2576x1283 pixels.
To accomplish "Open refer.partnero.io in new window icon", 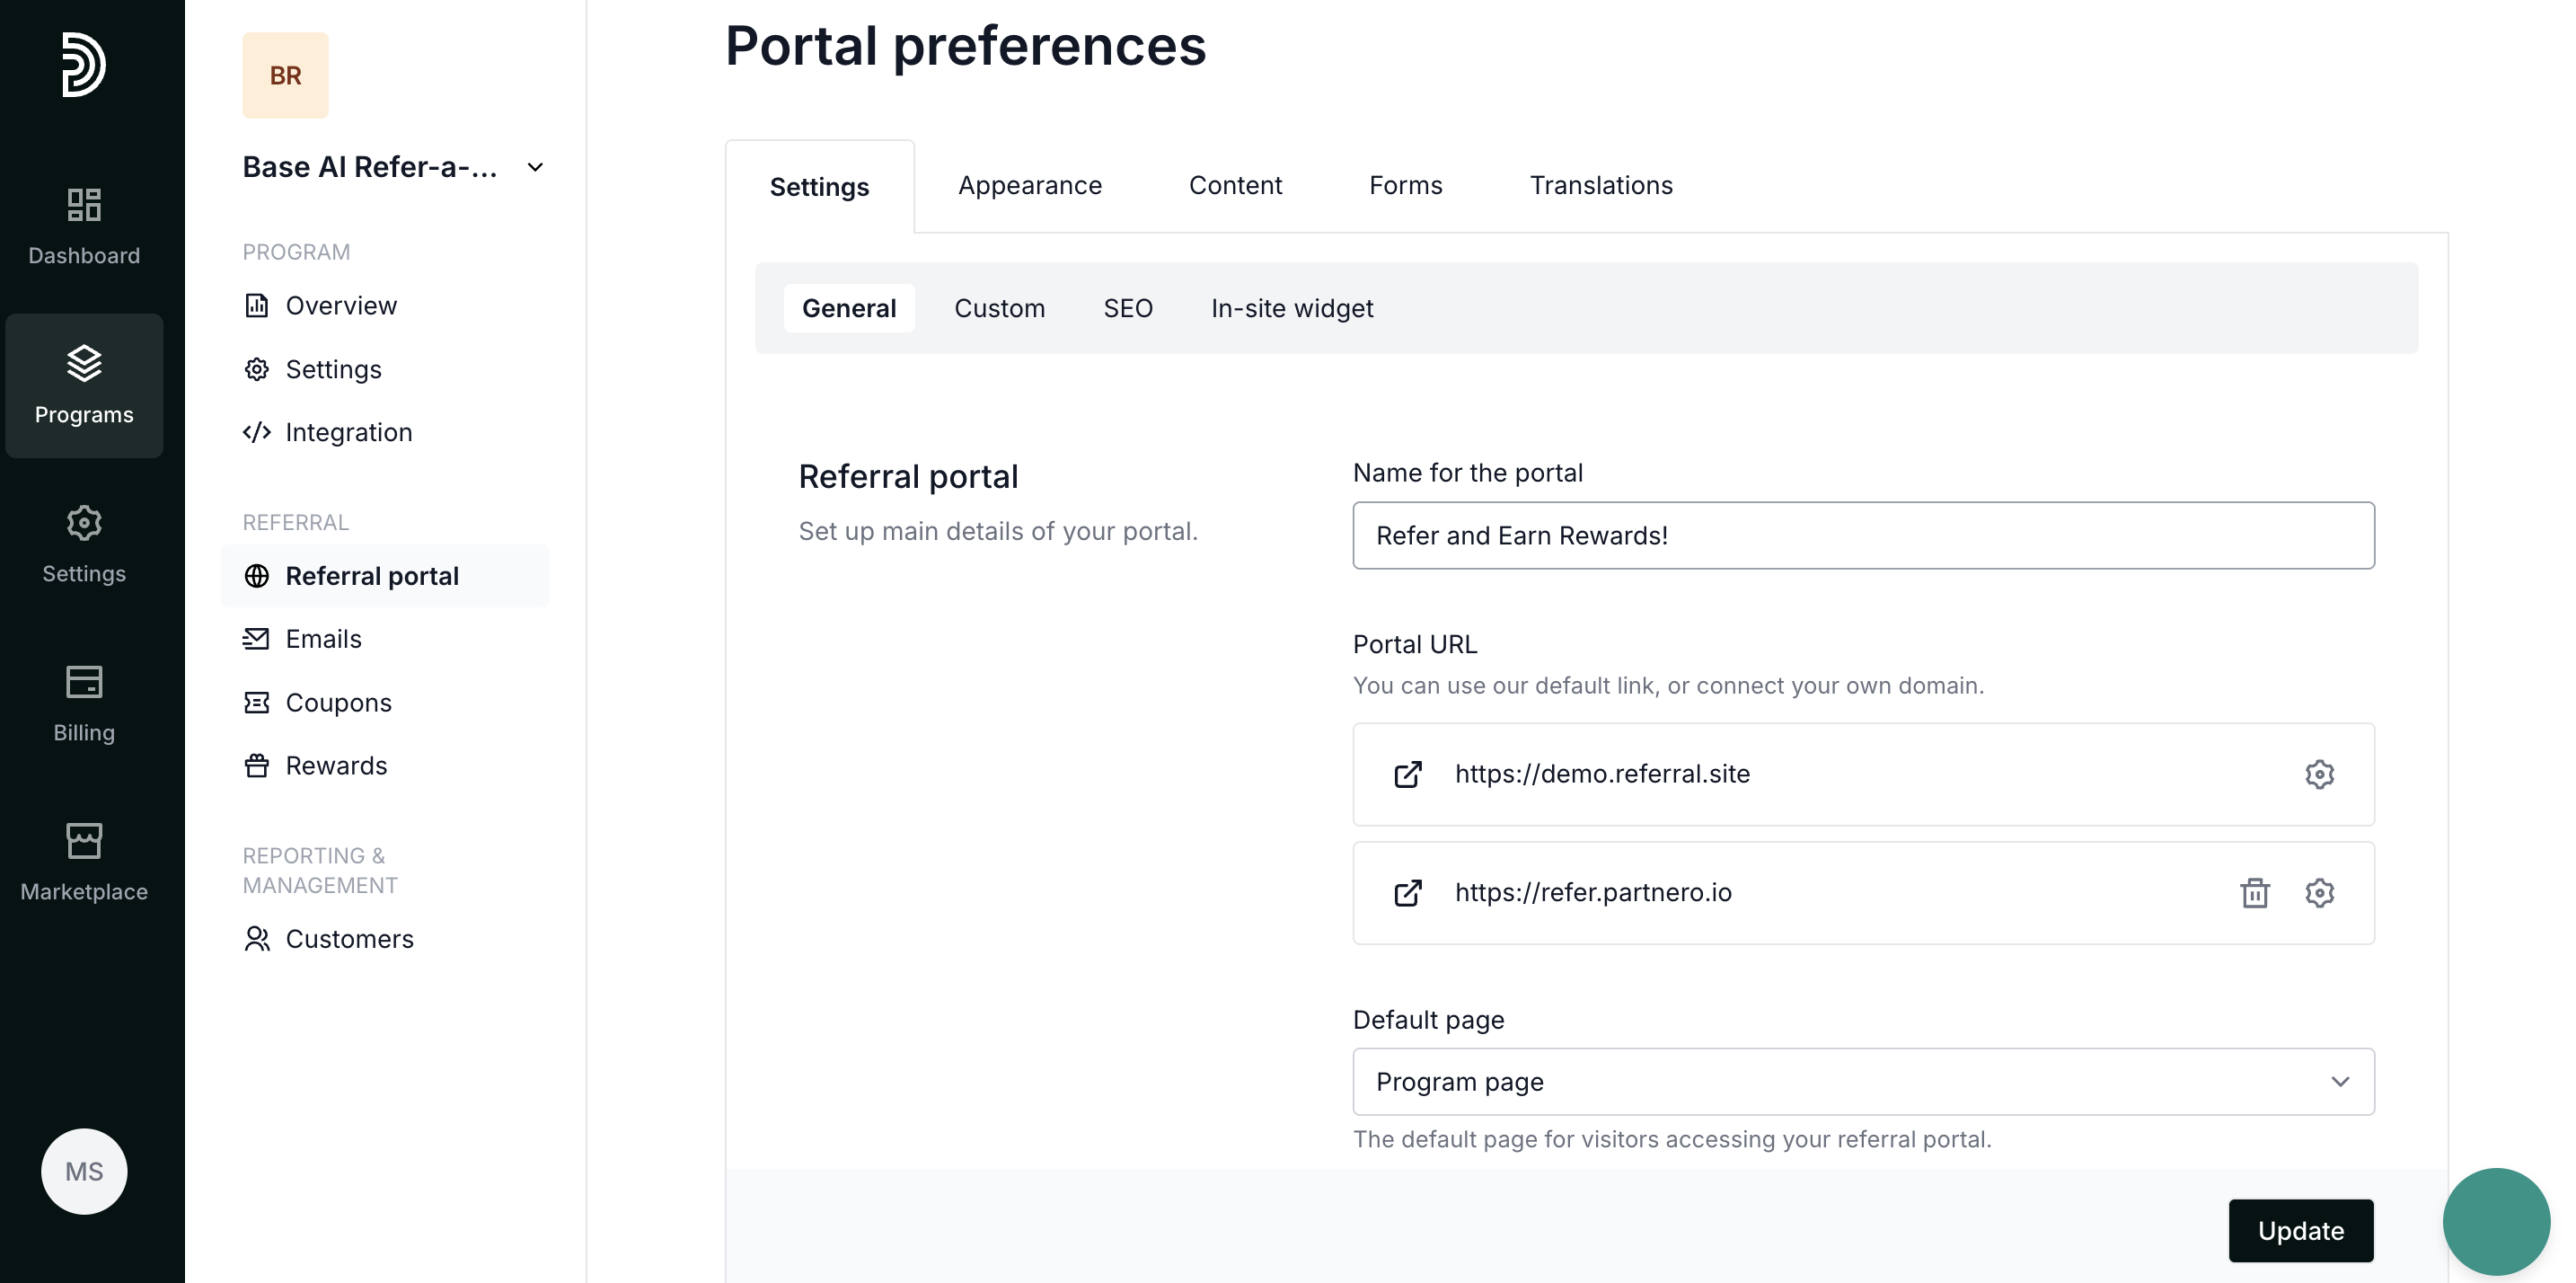I will tap(1408, 893).
